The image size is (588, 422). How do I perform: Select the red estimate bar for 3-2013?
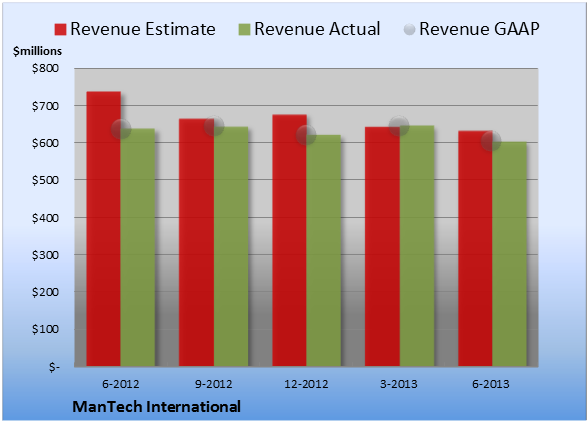click(x=382, y=246)
